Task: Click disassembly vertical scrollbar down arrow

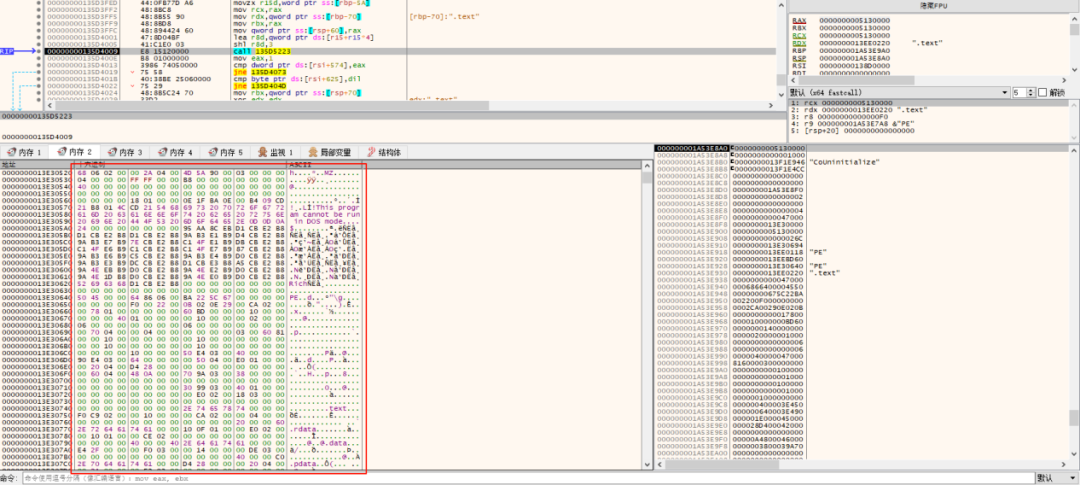Action: click(782, 96)
